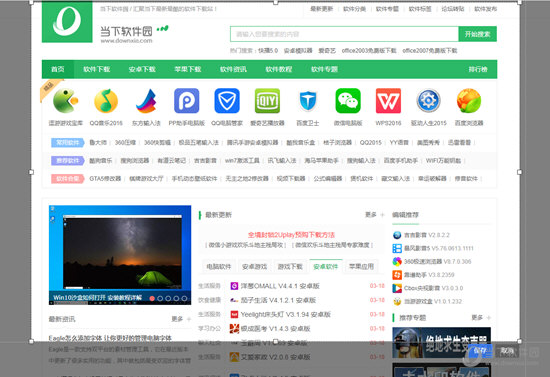Viewport: 550px width, 377px height.
Task: Select the 驱动人生2015 gear icon
Action: coord(428,101)
